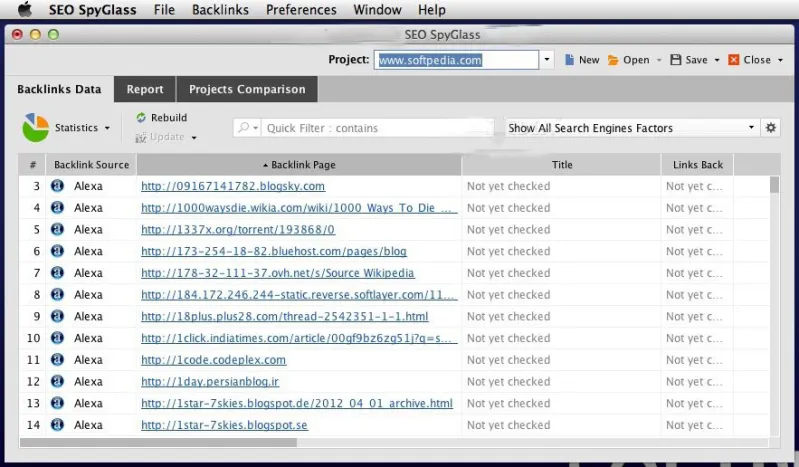Click the Alexa icon in row 5

58,229
